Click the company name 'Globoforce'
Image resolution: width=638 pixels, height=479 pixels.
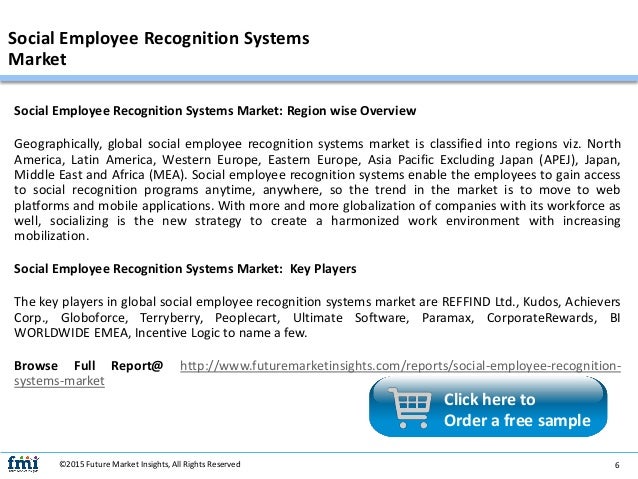(94, 317)
